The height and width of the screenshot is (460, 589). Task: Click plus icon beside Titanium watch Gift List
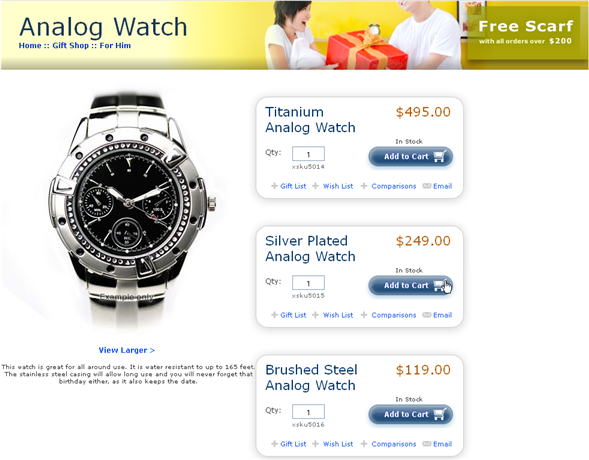coord(275,186)
